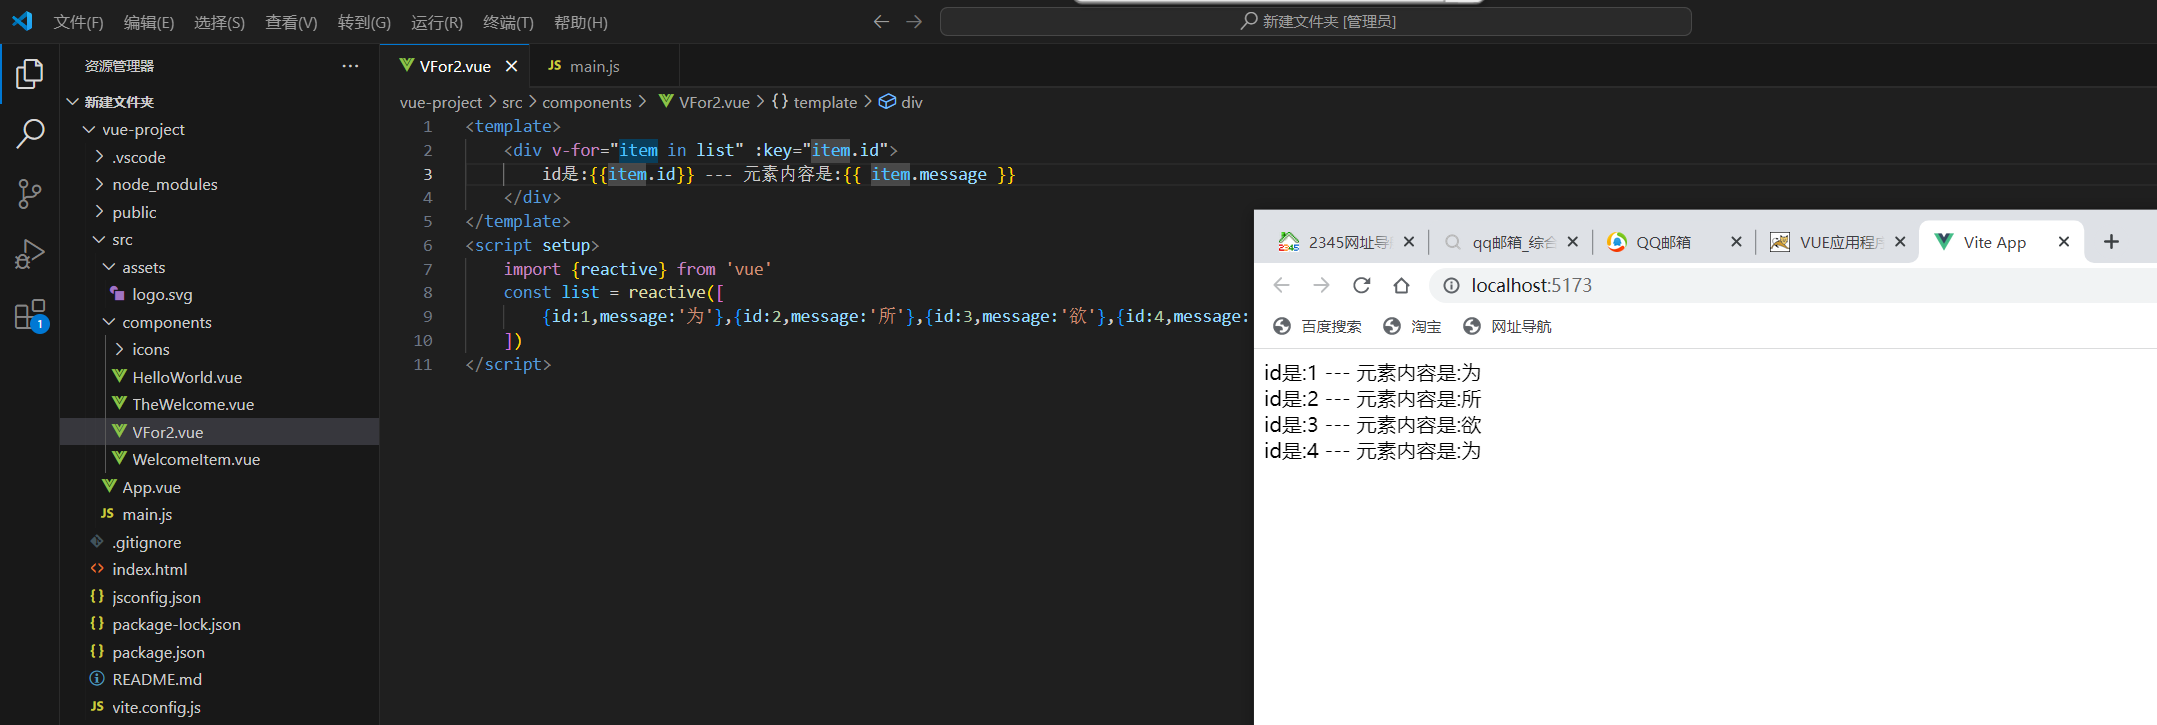The height and width of the screenshot is (725, 2157).
Task: Open the Explorer view in activity bar
Action: tap(30, 73)
